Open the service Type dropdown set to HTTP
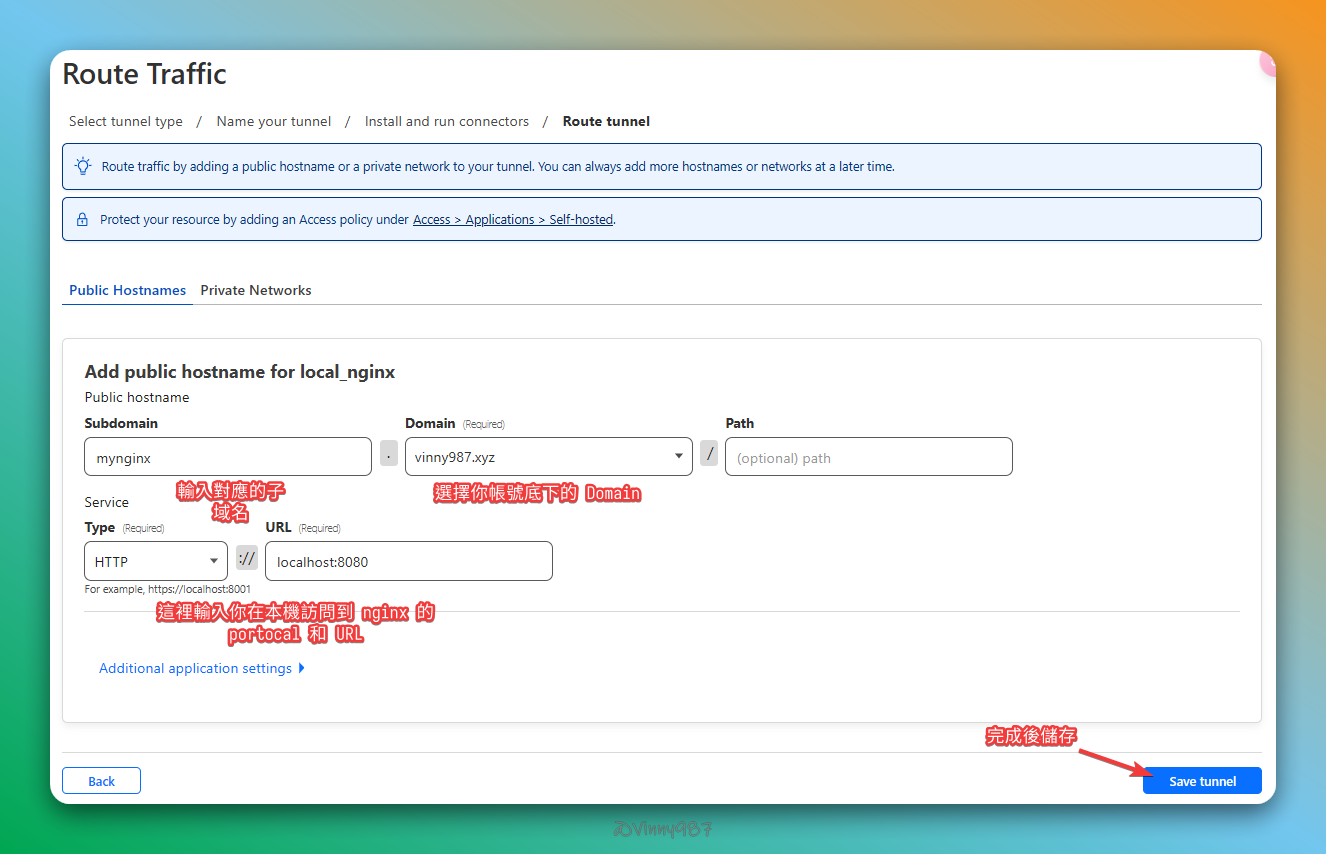The image size is (1326, 854). point(156,562)
